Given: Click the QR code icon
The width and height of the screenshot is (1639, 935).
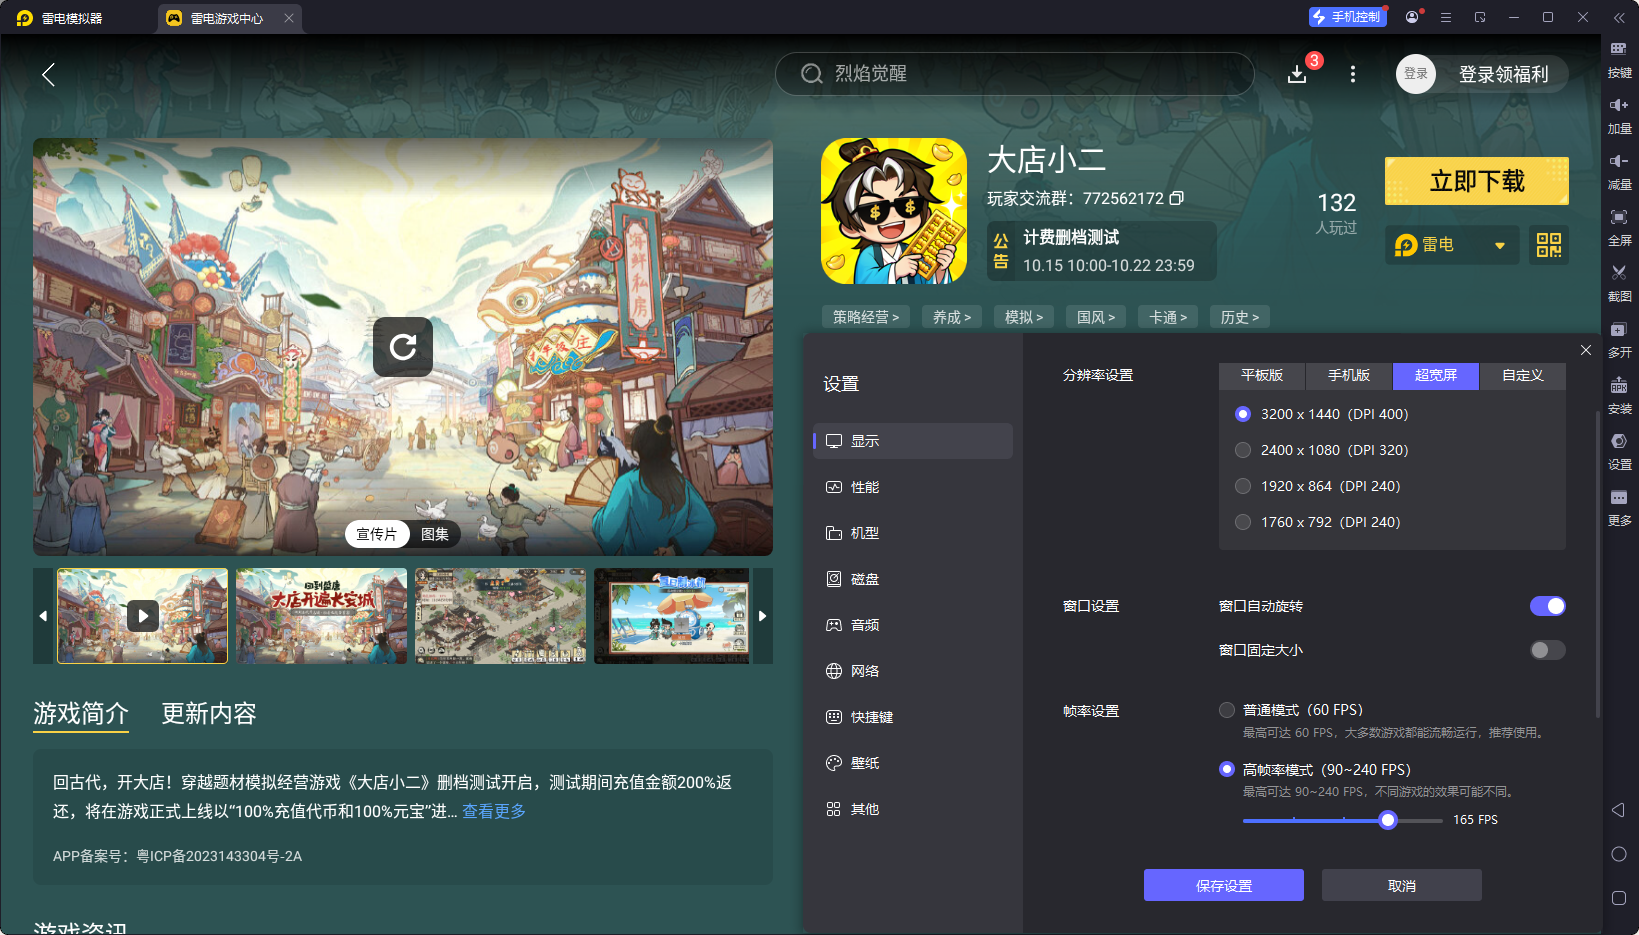Looking at the screenshot, I should (1548, 245).
